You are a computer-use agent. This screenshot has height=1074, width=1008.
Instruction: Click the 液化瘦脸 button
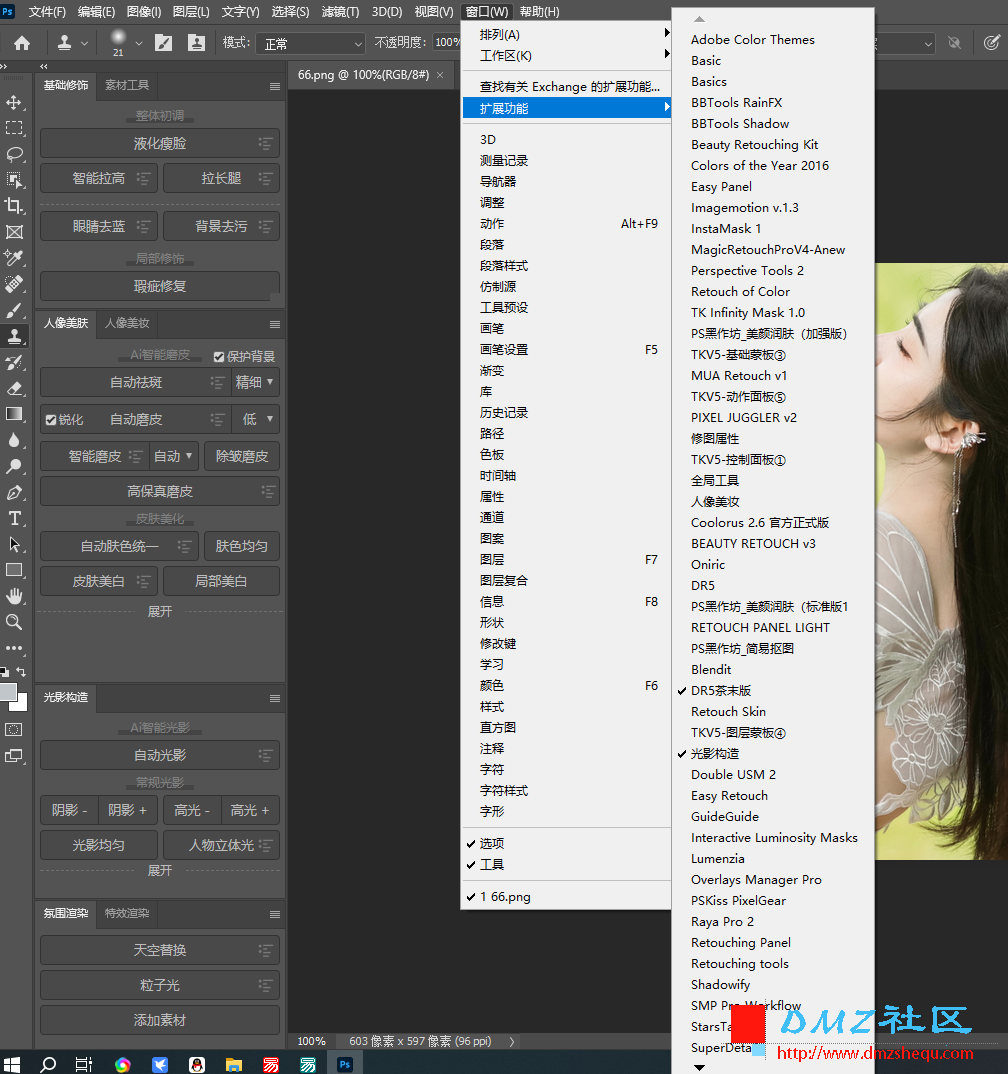[160, 143]
